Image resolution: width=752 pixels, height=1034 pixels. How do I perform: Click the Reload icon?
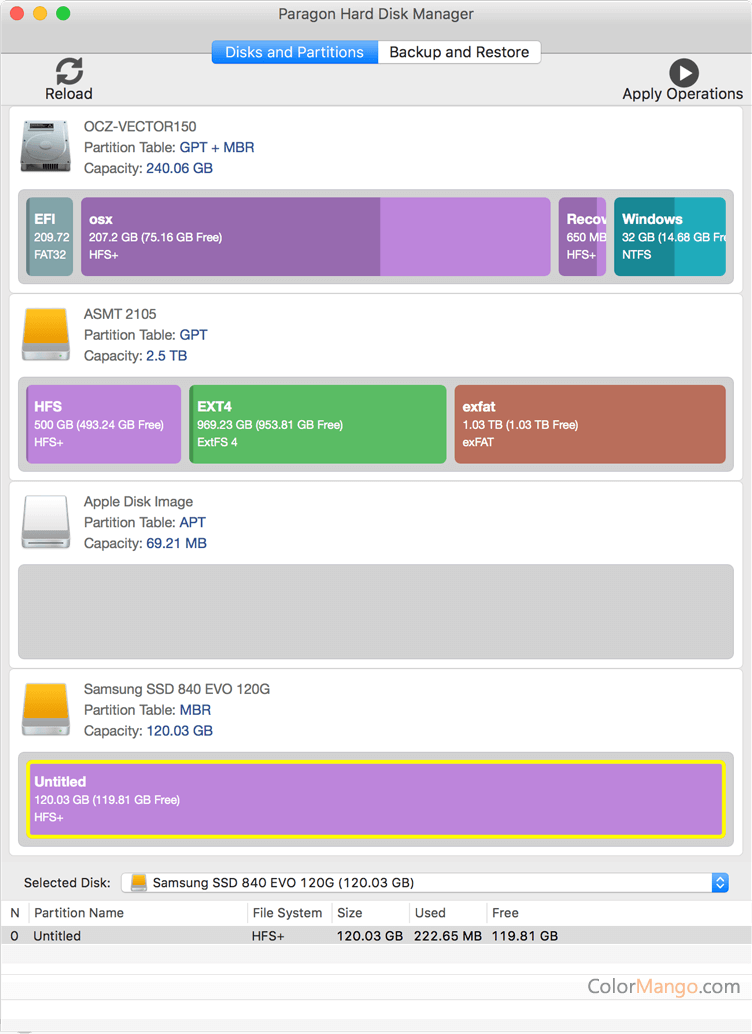[69, 71]
